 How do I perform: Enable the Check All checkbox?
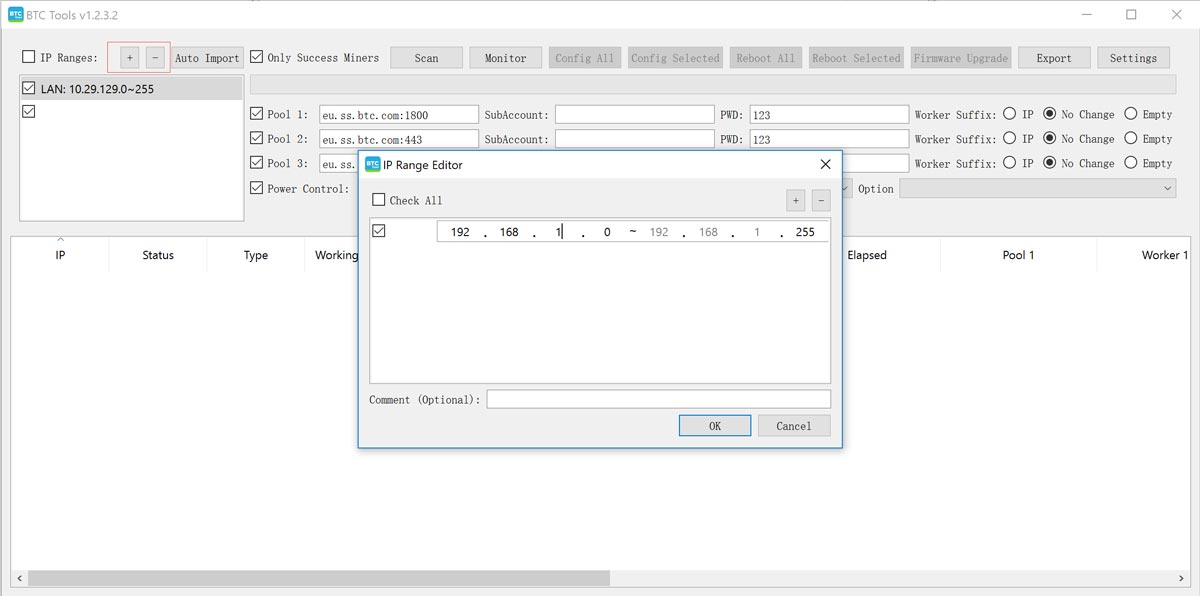[x=378, y=200]
